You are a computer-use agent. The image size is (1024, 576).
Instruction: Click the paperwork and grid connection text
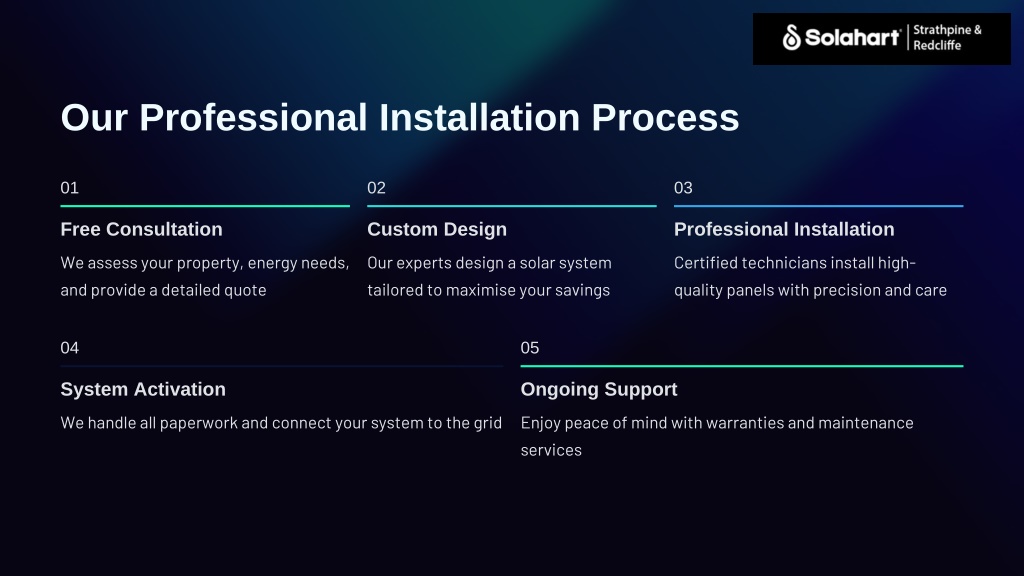click(281, 423)
